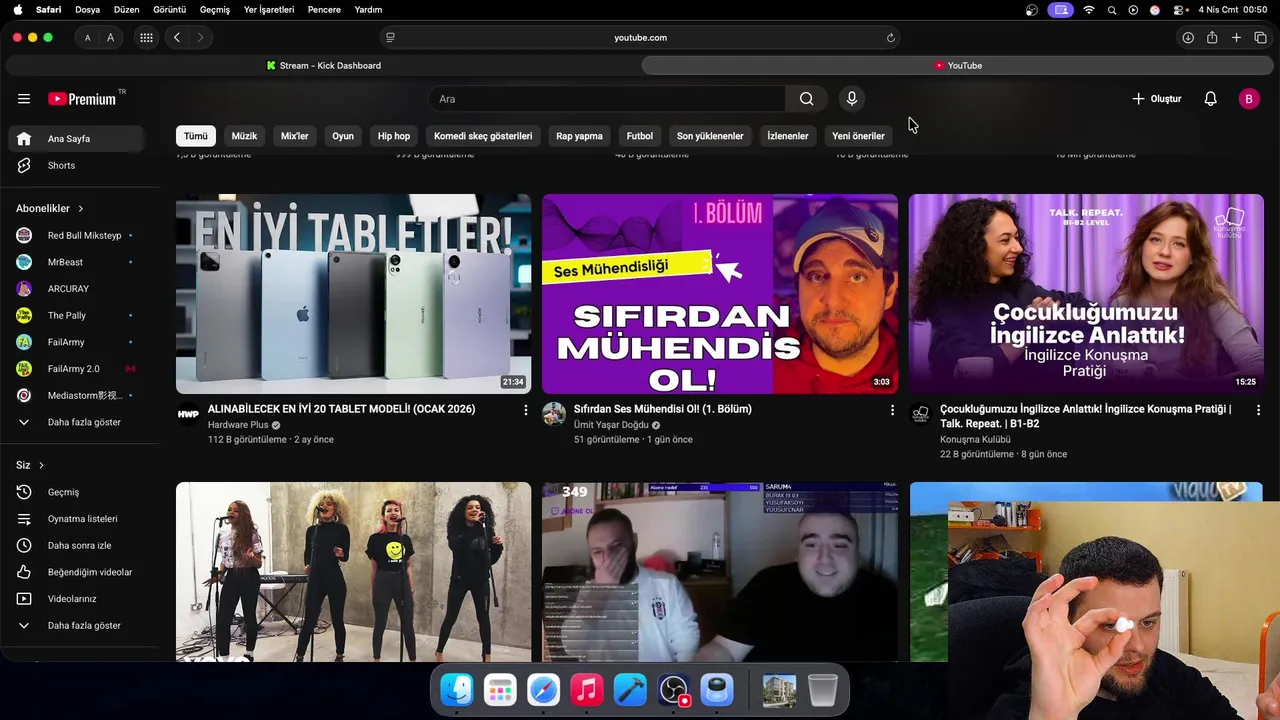The width and height of the screenshot is (1280, 720).
Task: Open the YouTube hamburger guide menu
Action: [24, 99]
